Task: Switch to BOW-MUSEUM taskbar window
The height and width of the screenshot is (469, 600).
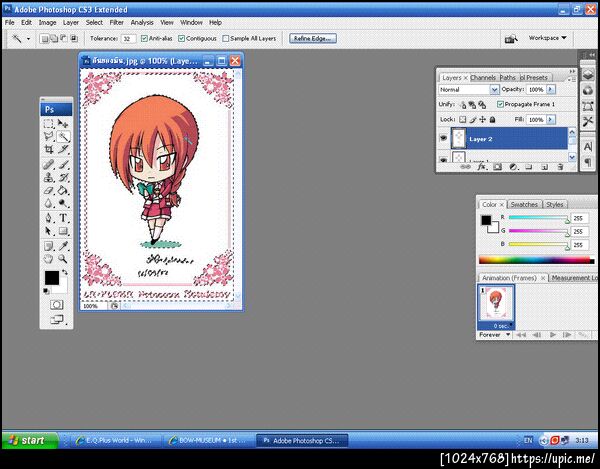Action: click(209, 441)
